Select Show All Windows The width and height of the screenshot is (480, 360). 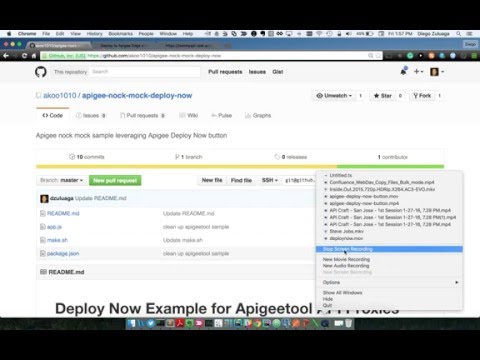342,293
